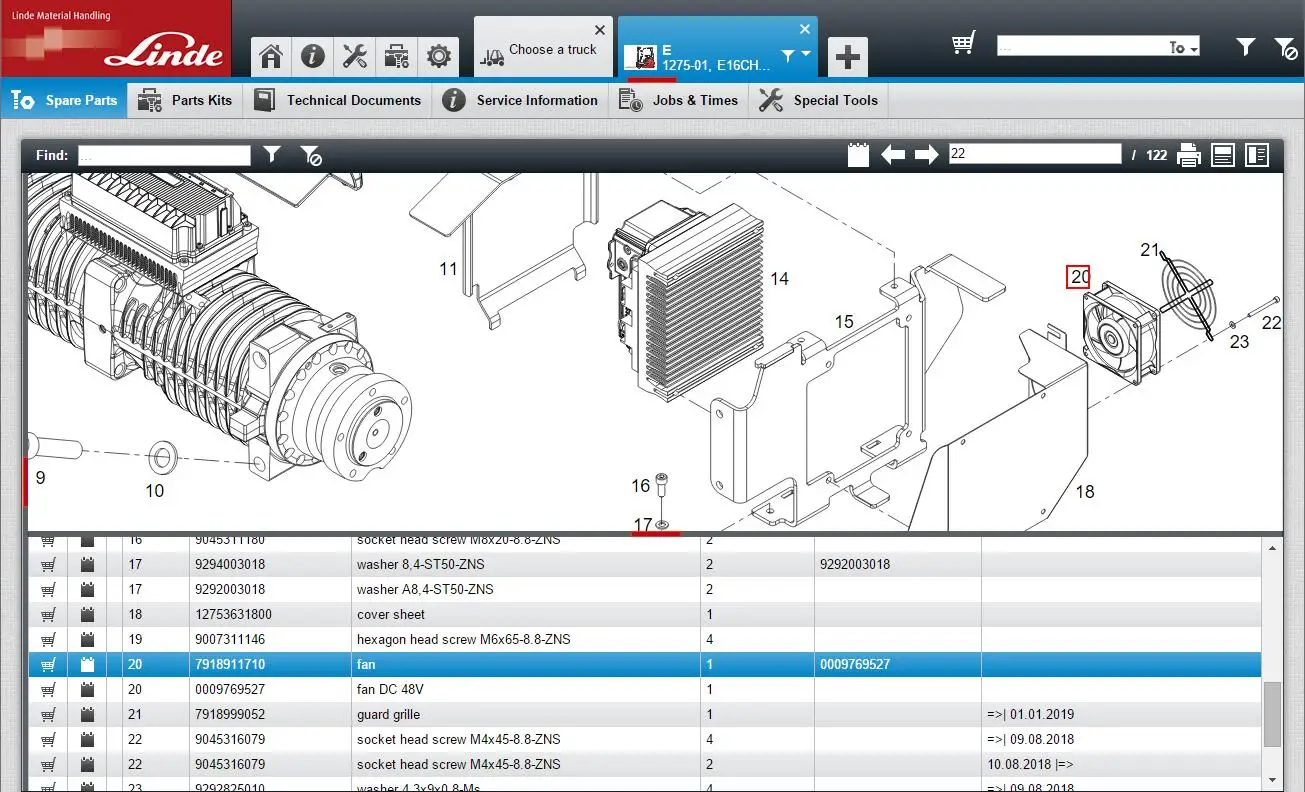Add fan DC 48V to cart
The width and height of the screenshot is (1305, 792).
tap(48, 690)
